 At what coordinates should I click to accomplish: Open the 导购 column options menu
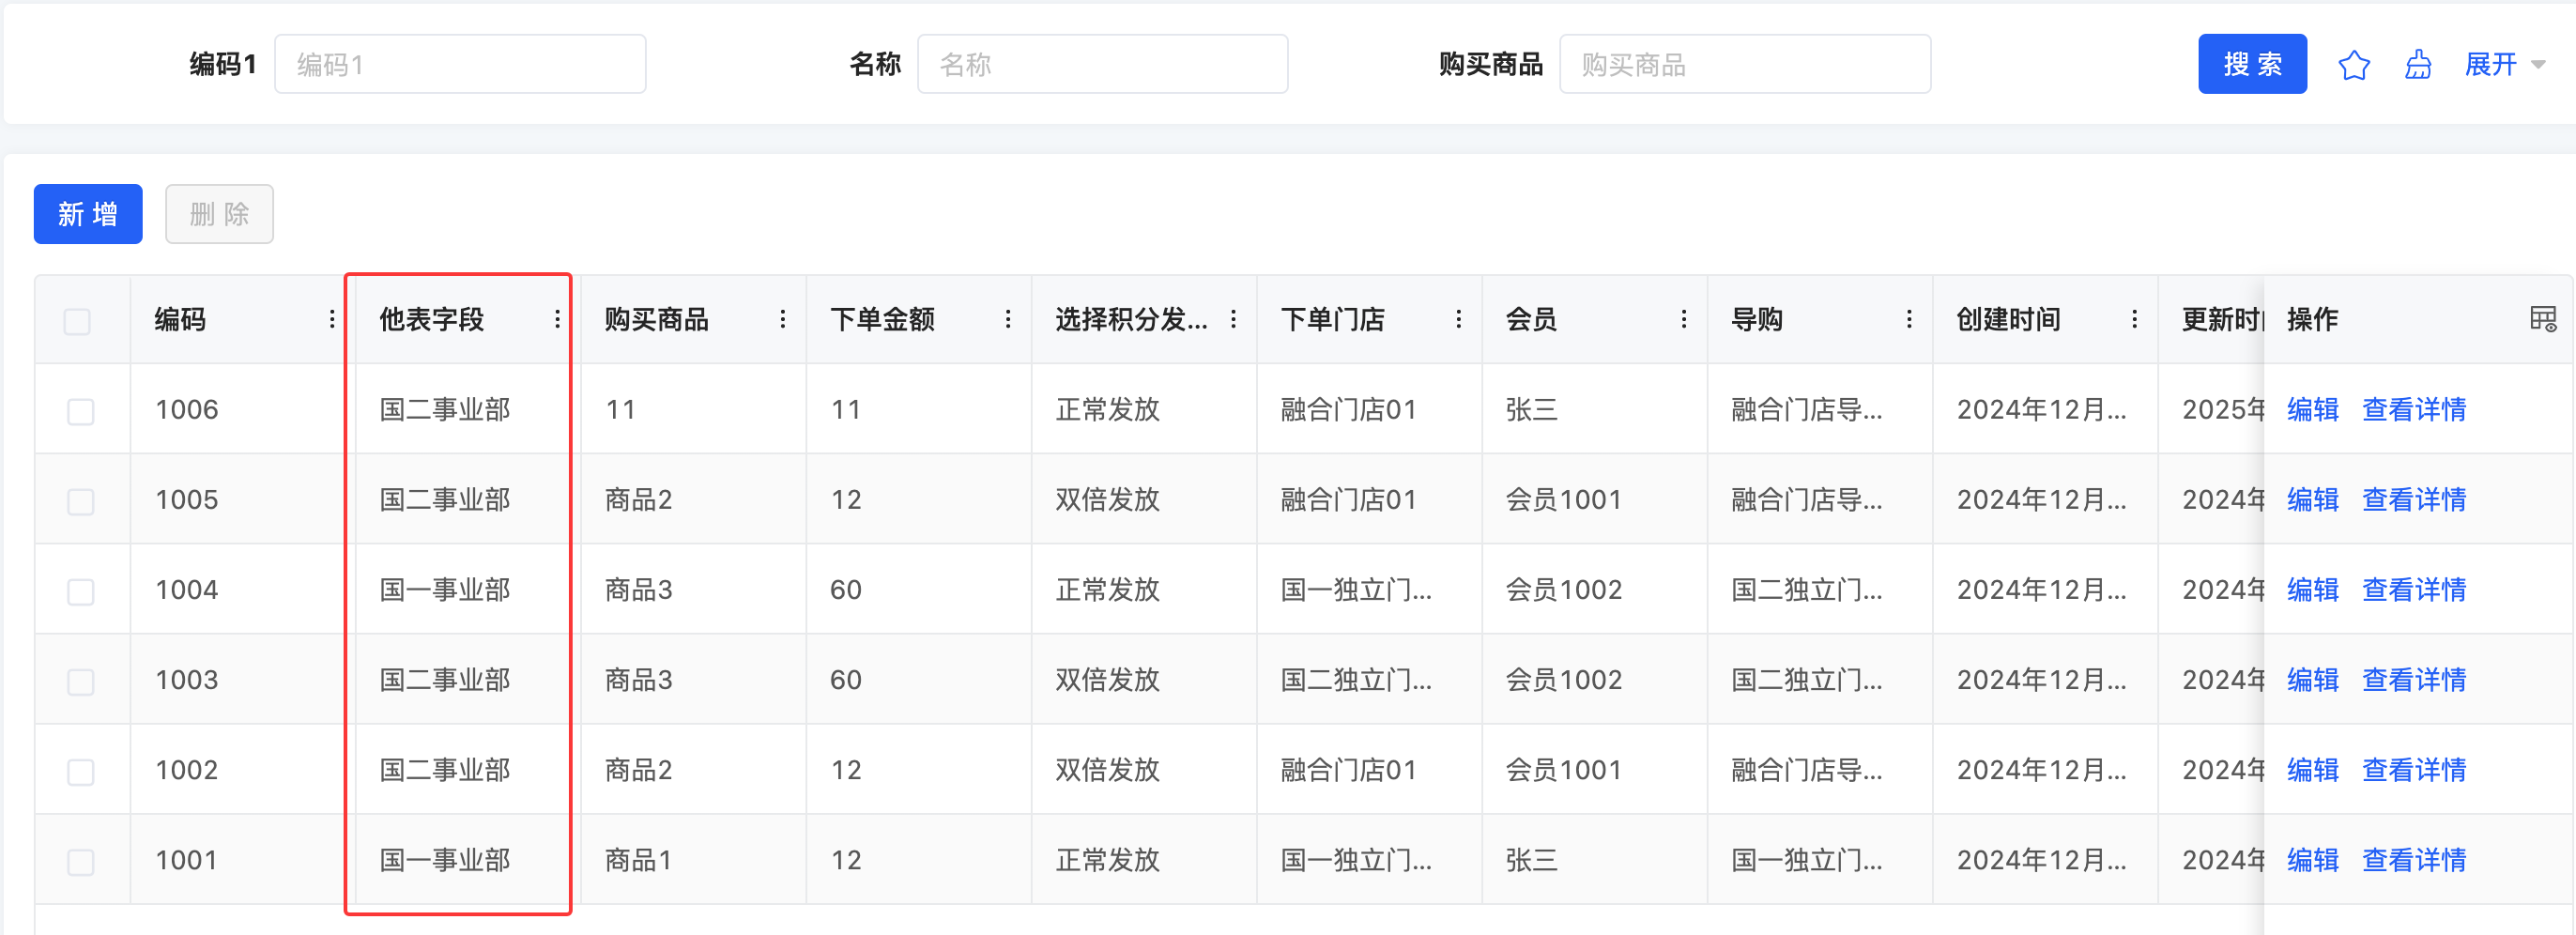point(1908,319)
